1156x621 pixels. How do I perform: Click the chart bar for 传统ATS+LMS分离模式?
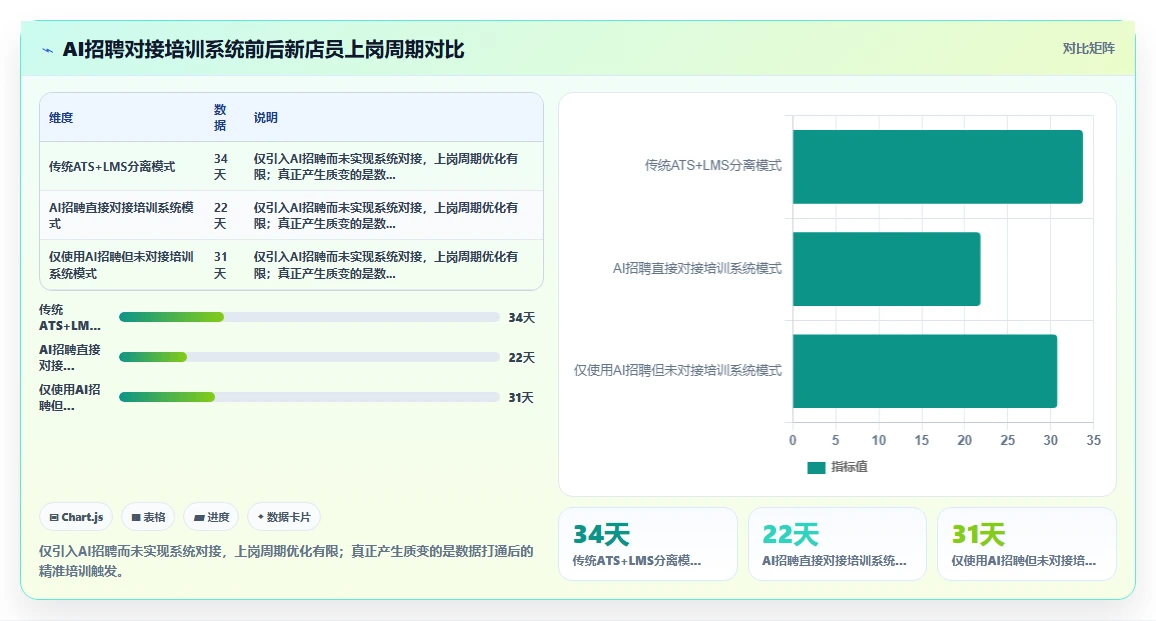tap(938, 167)
